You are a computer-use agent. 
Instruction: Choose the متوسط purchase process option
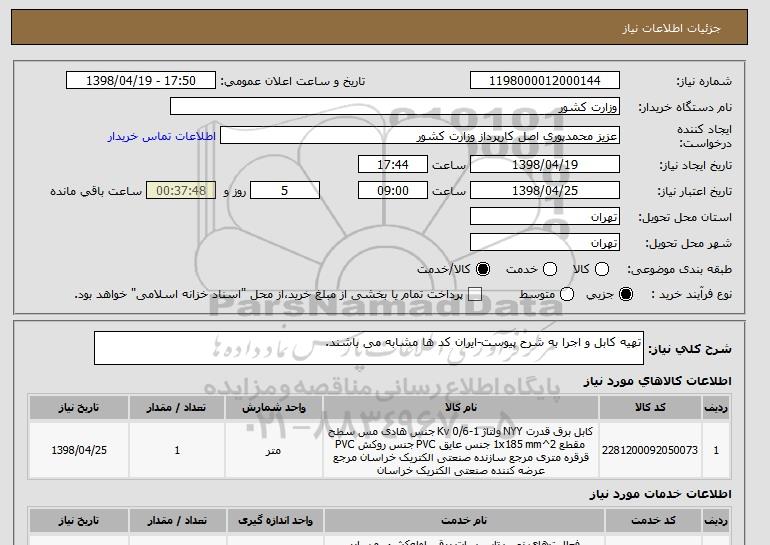tap(567, 294)
